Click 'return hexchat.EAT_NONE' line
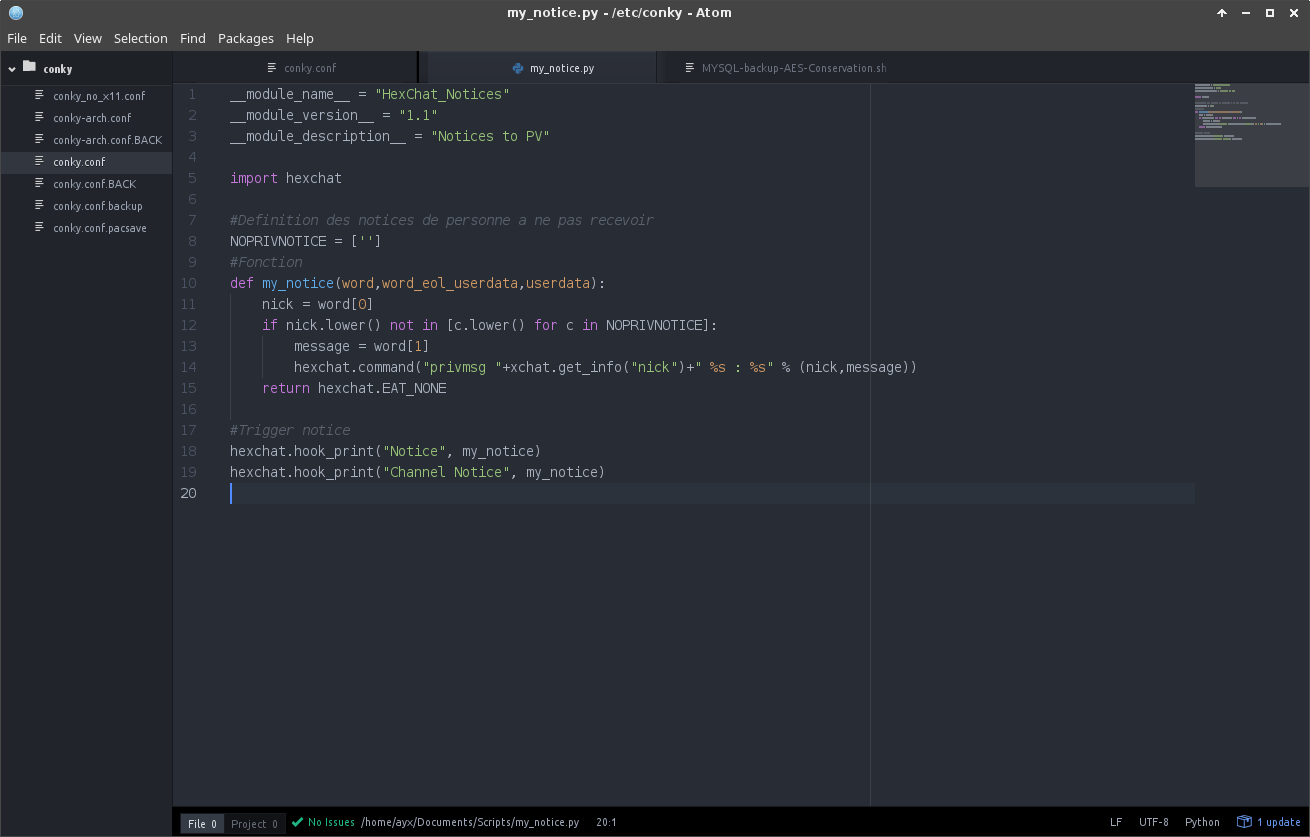The height and width of the screenshot is (837, 1310). (354, 388)
